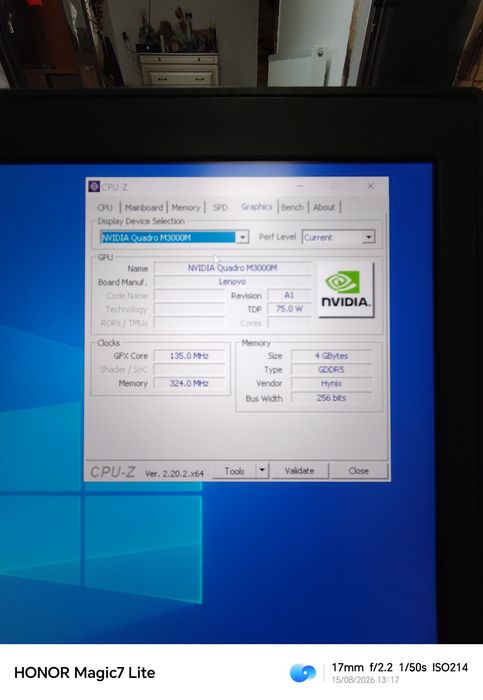Open the CPU tab
This screenshot has width=483, height=700.
click(x=105, y=207)
